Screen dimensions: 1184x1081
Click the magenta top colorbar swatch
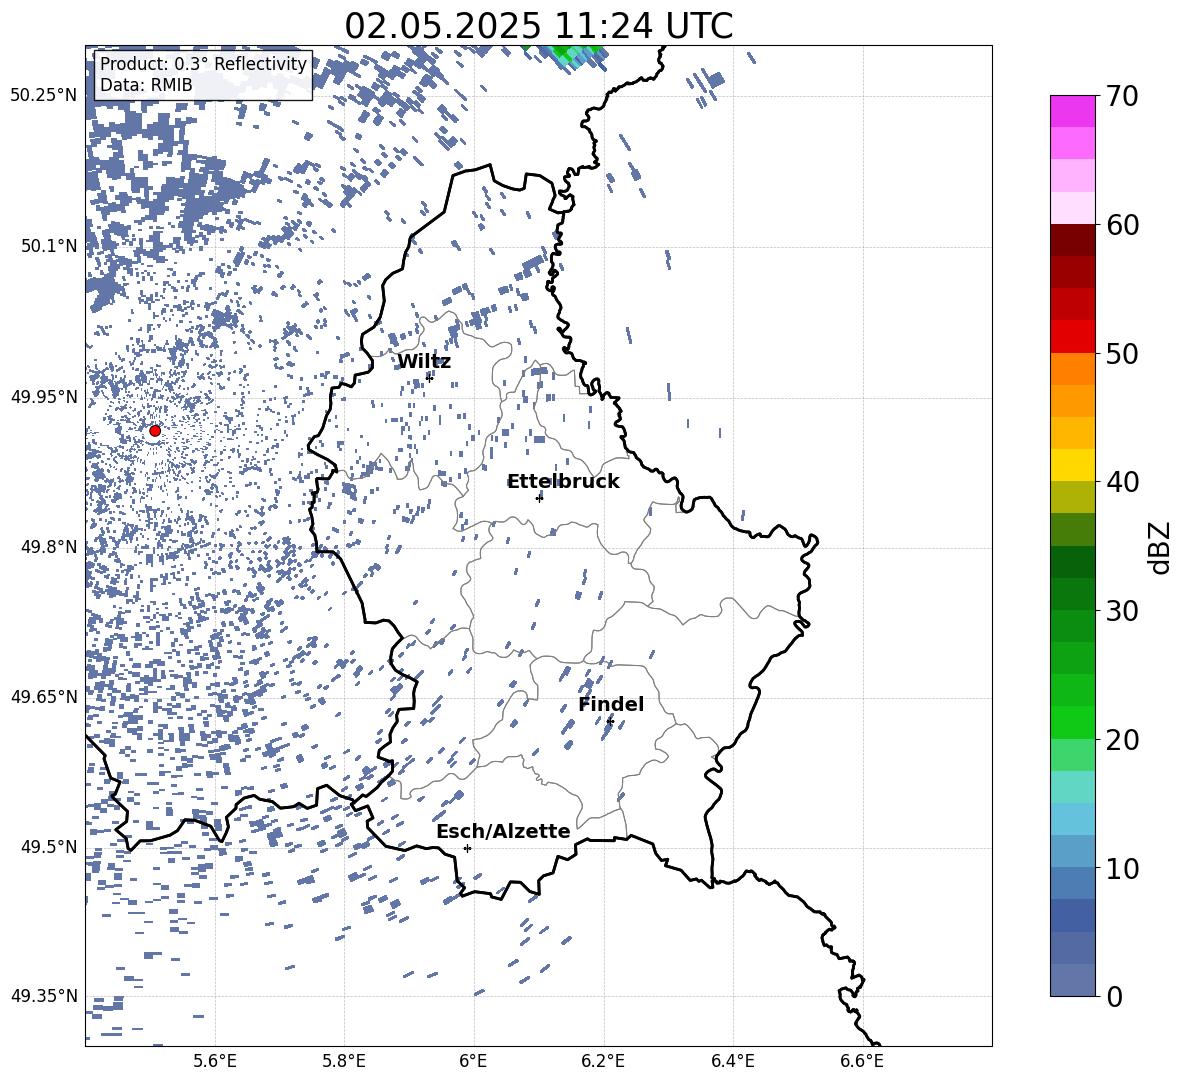pos(1073,111)
